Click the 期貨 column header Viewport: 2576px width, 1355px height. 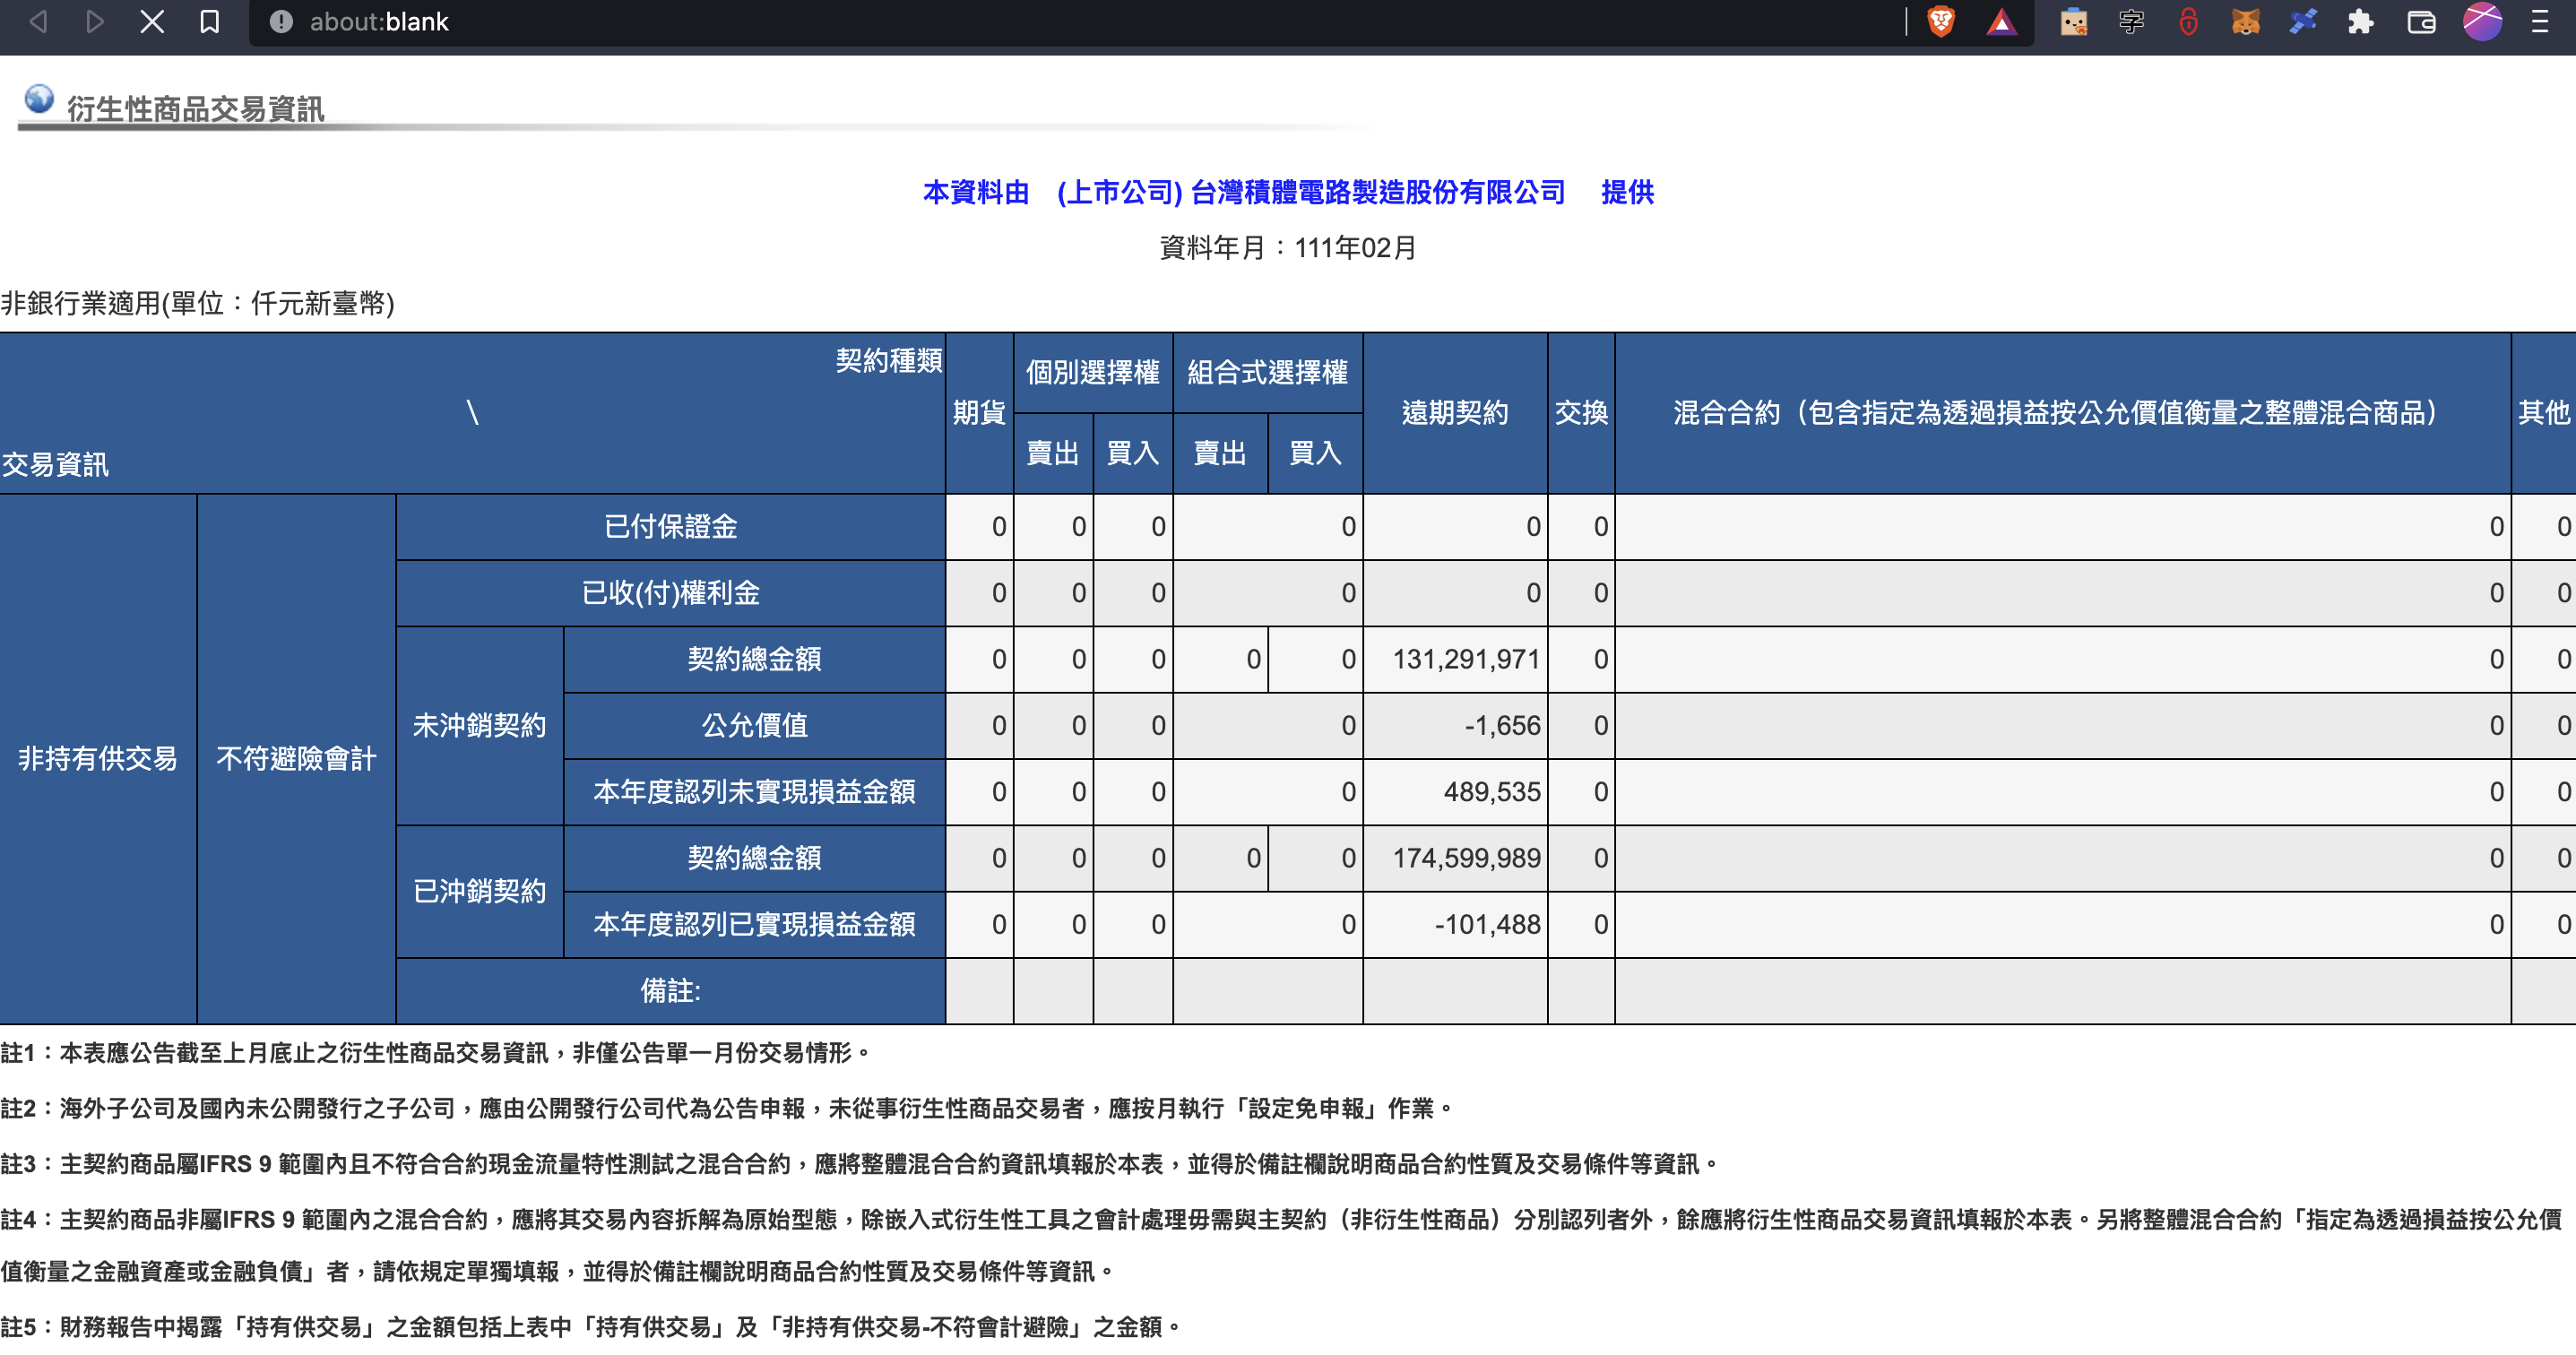979,412
